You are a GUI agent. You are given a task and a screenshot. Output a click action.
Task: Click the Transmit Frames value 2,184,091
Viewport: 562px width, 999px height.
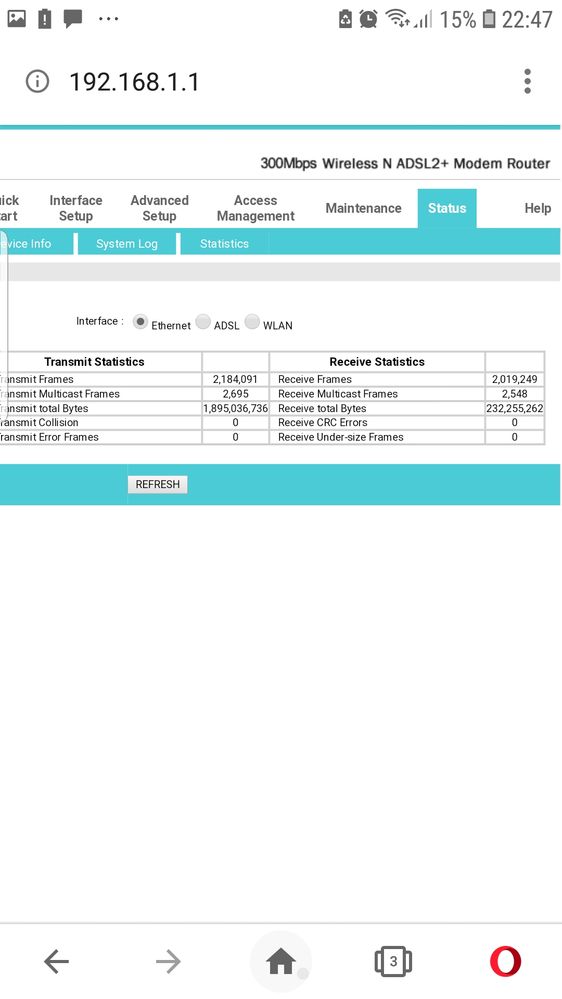(235, 379)
